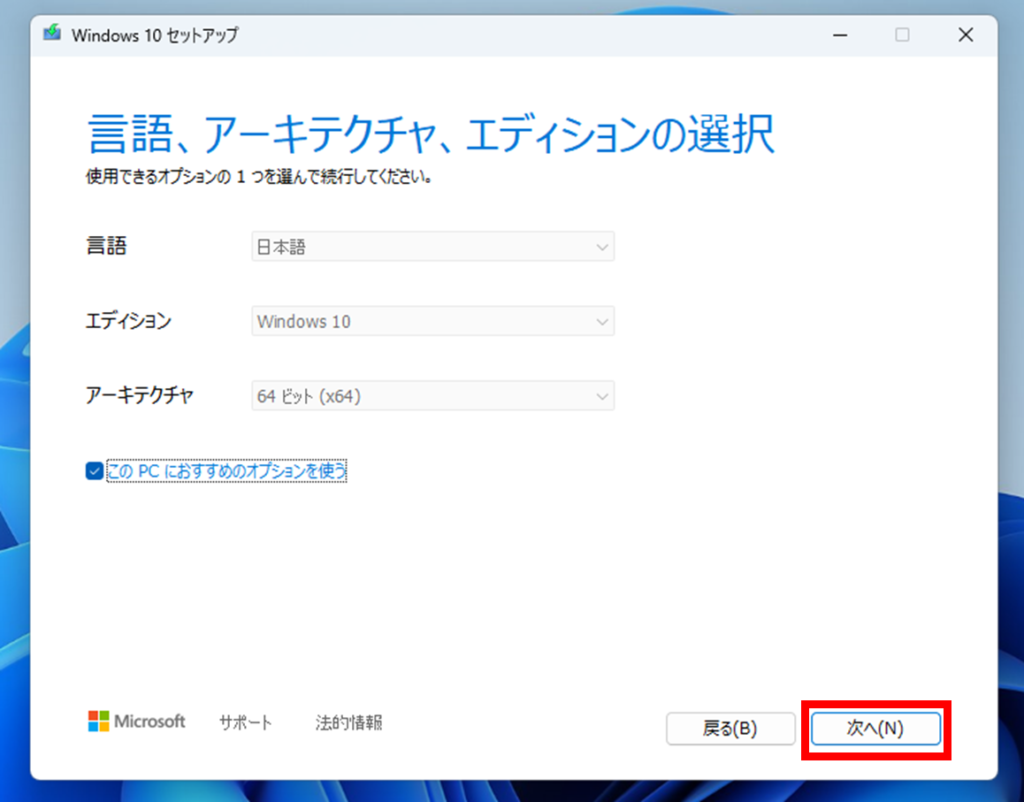
Task: Open the エディション dropdown showing Windows 10
Action: coord(432,321)
